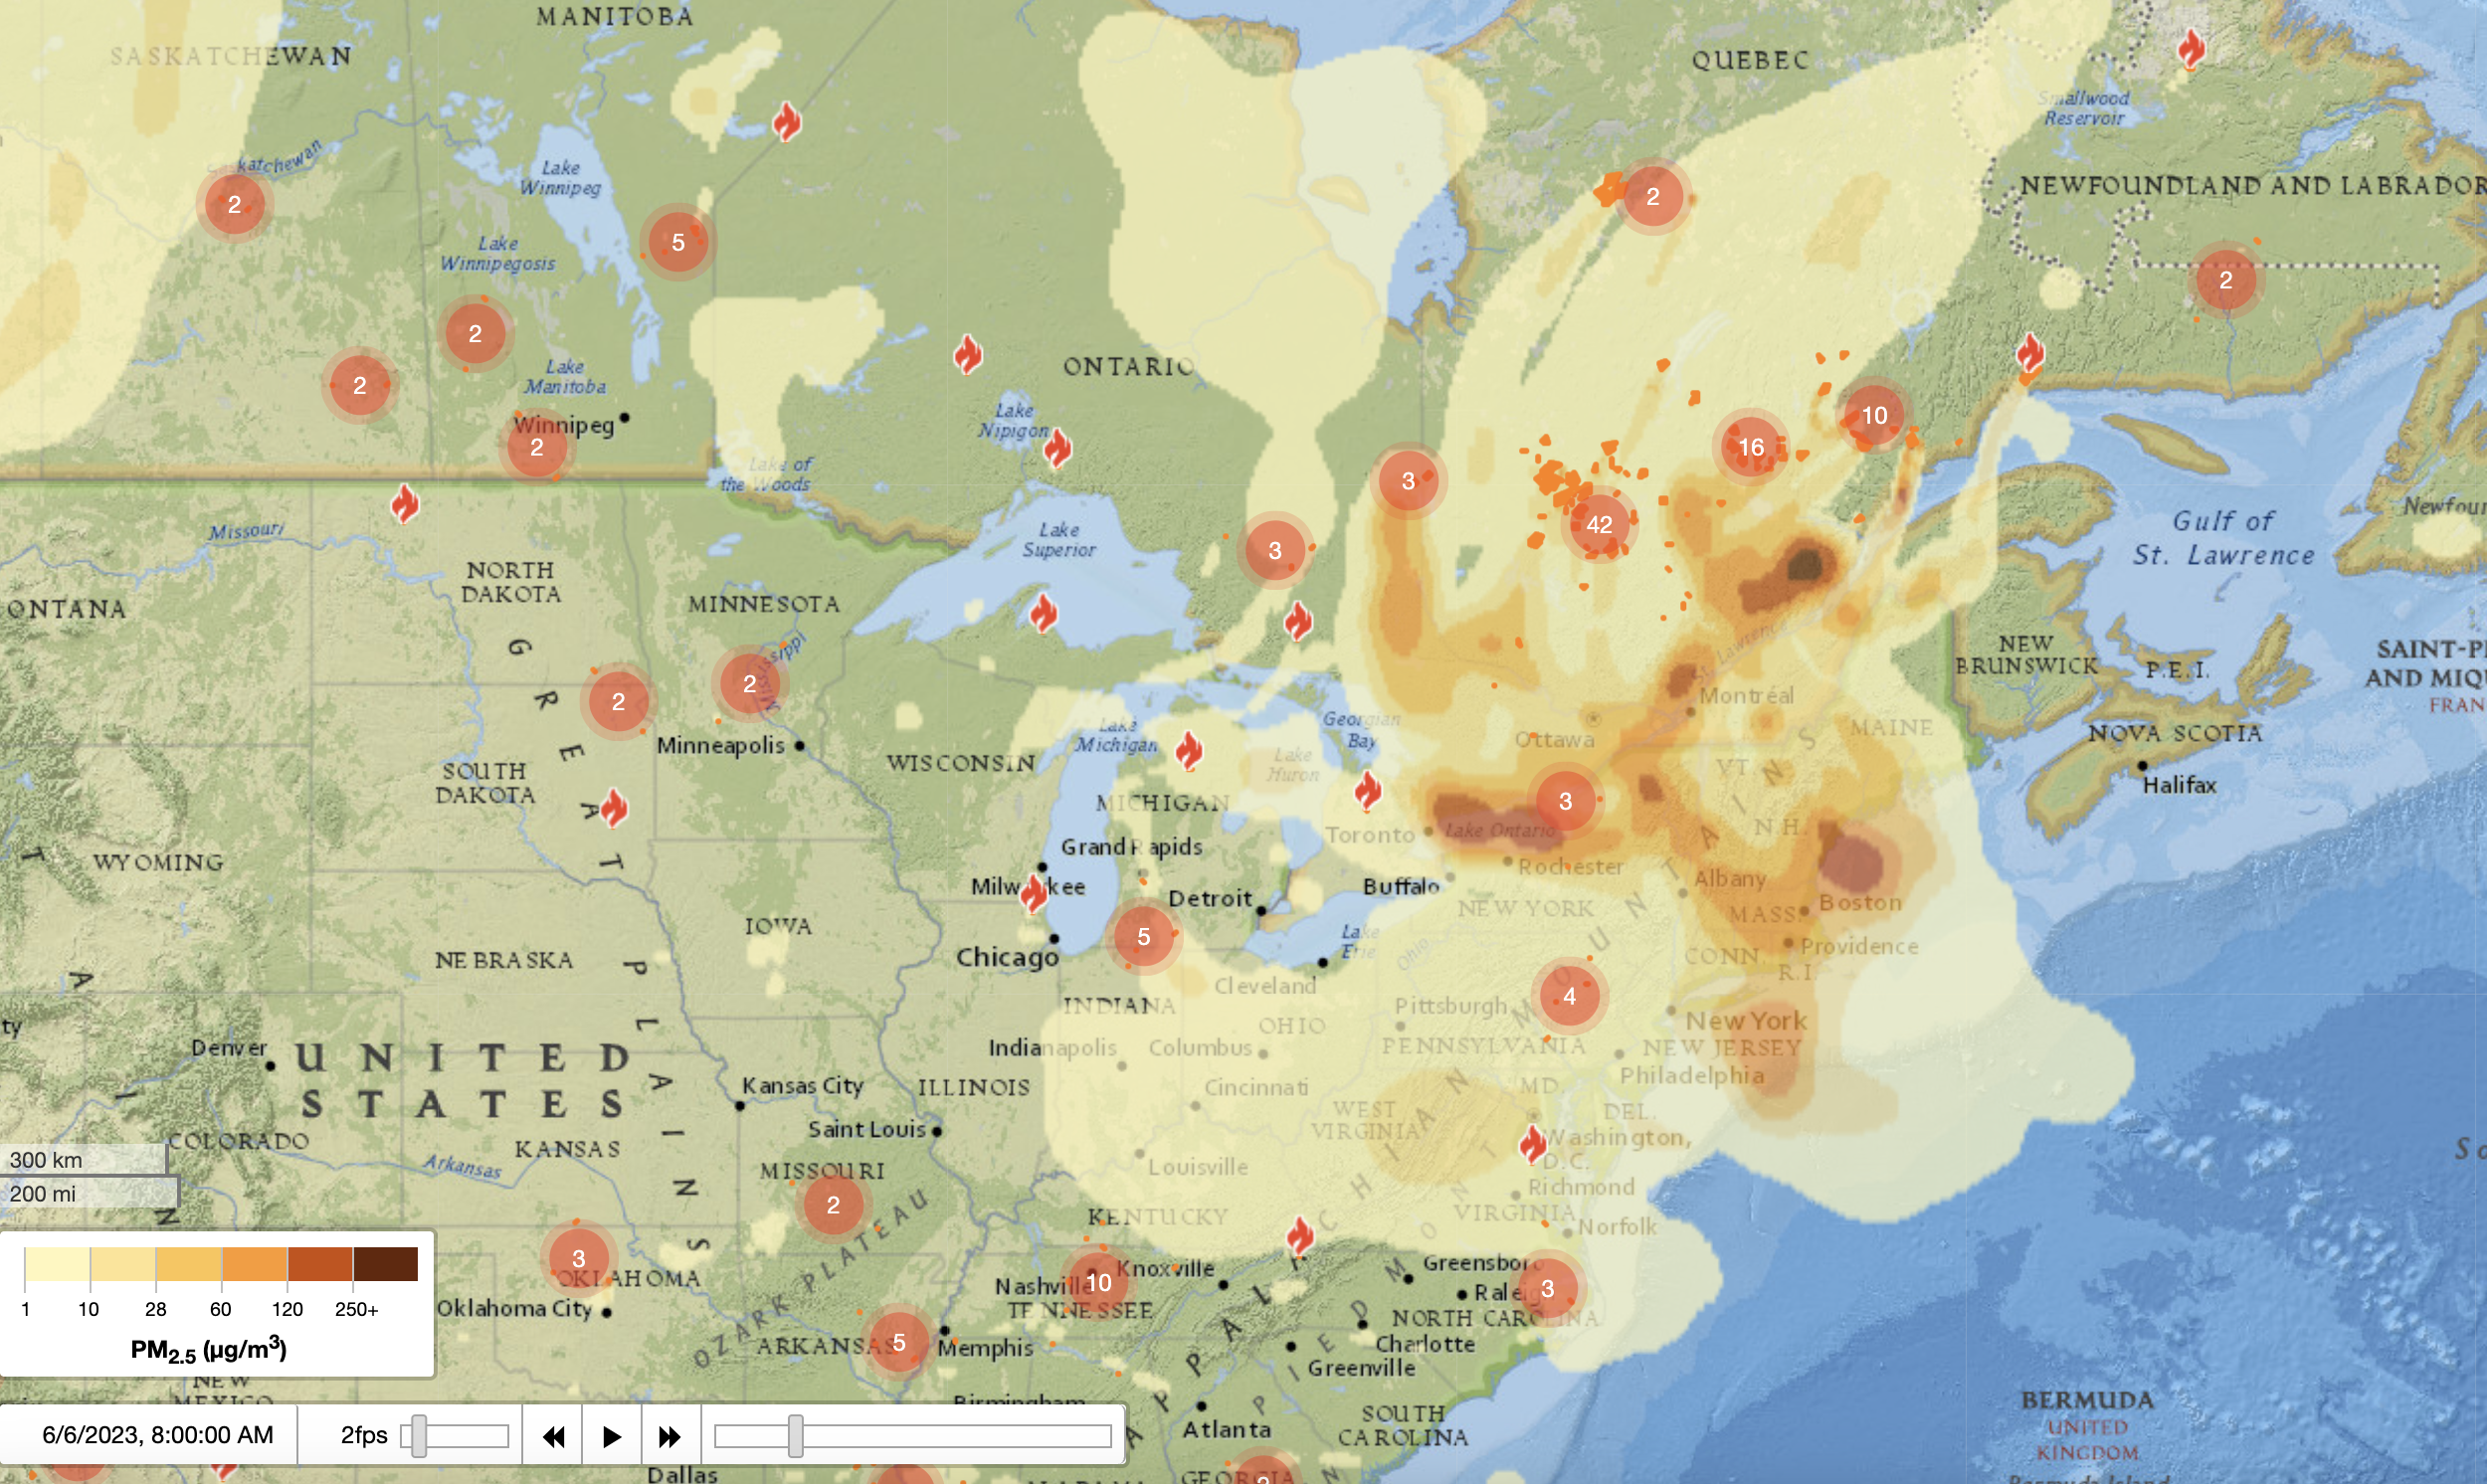Click the date and time display field
This screenshot has height=1484, width=2487.
pyautogui.click(x=157, y=1435)
